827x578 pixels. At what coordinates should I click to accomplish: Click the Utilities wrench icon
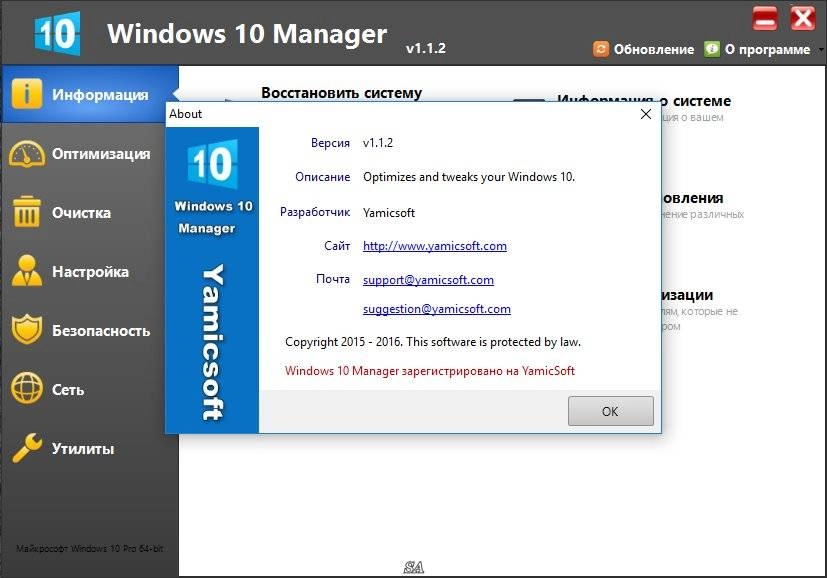click(x=27, y=448)
